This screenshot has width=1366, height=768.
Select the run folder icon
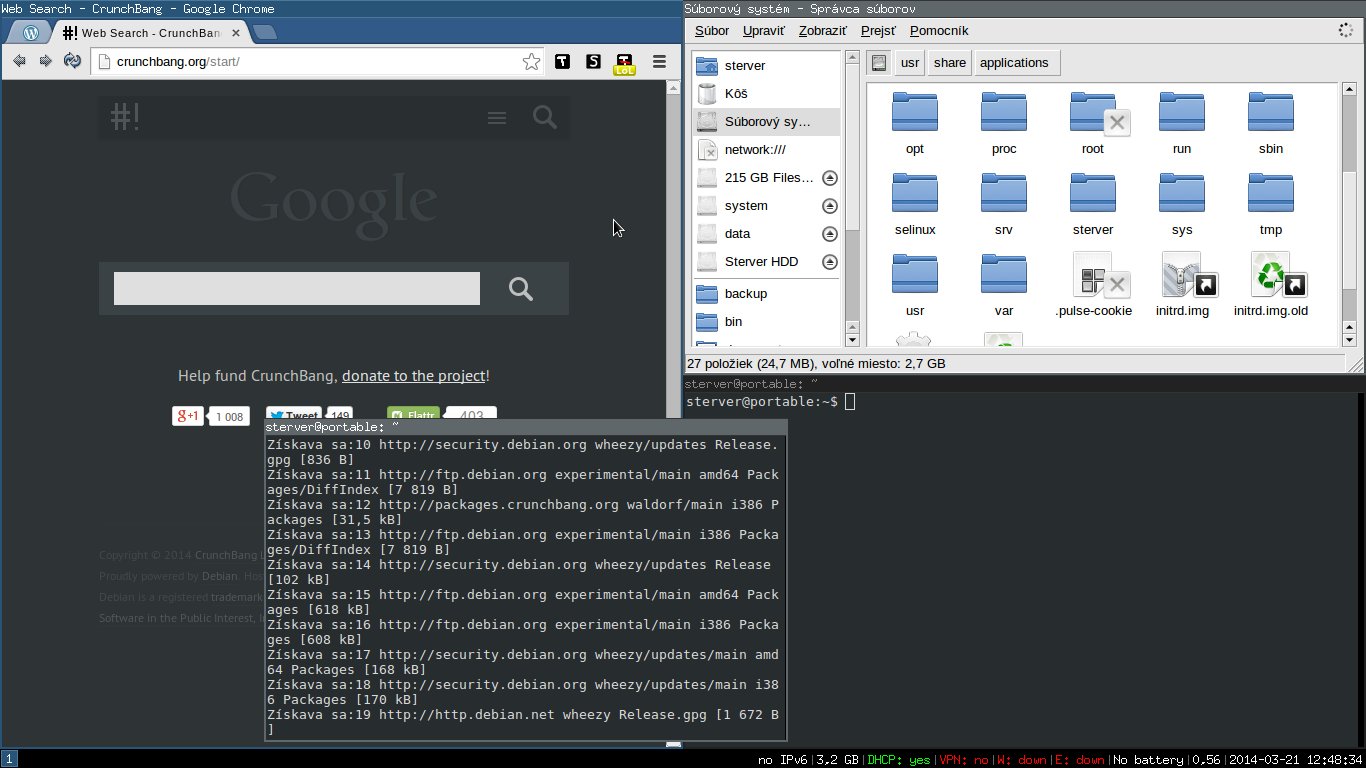(x=1182, y=113)
